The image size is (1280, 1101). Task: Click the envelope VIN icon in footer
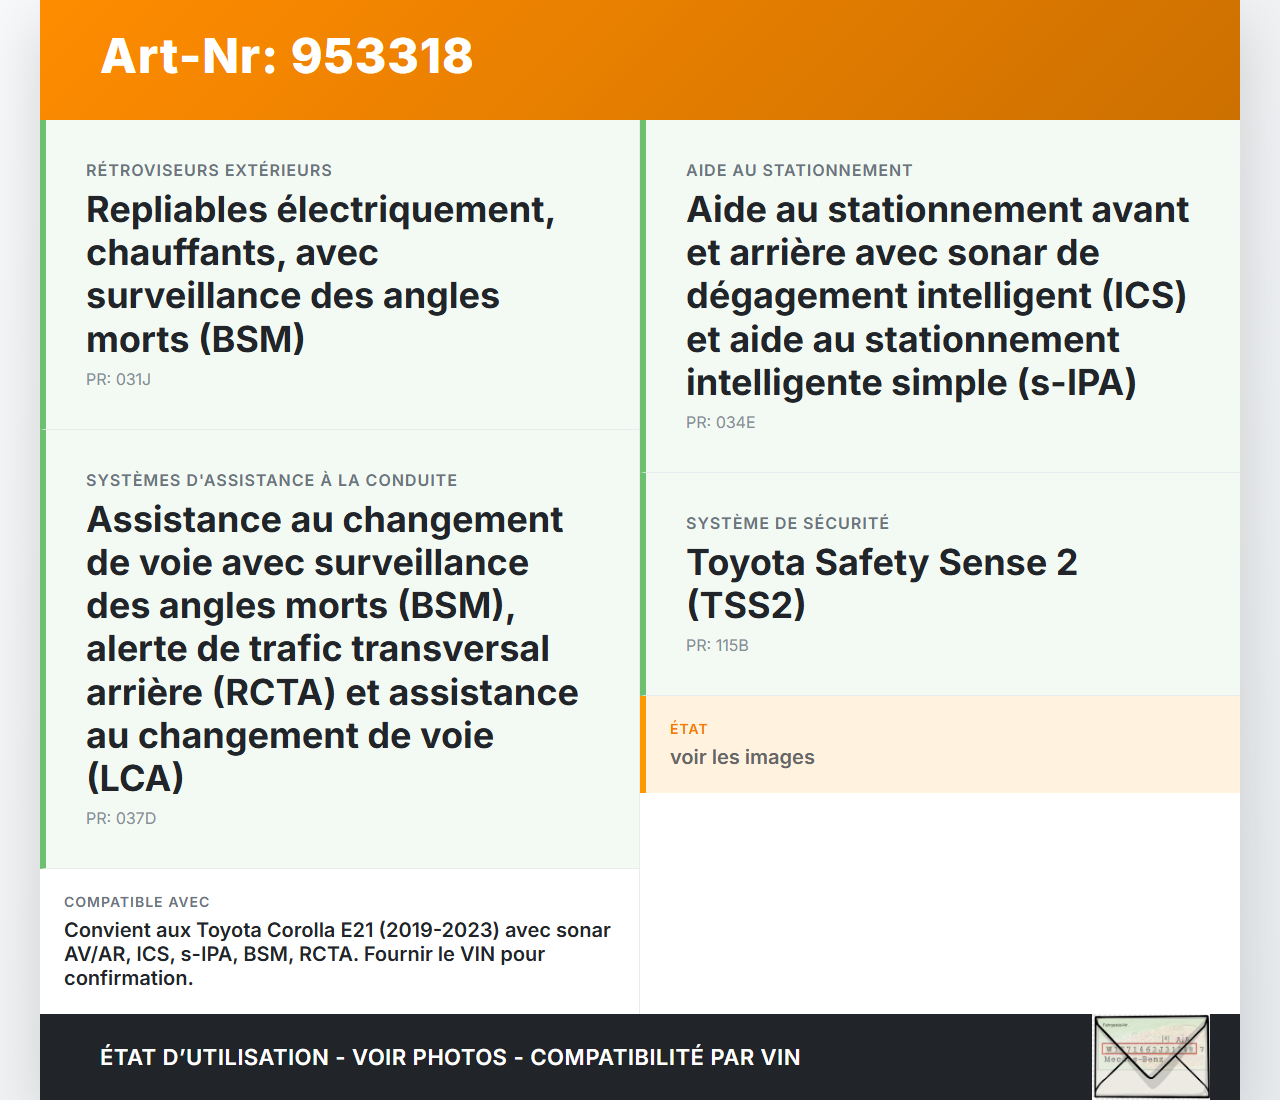tap(1151, 1057)
